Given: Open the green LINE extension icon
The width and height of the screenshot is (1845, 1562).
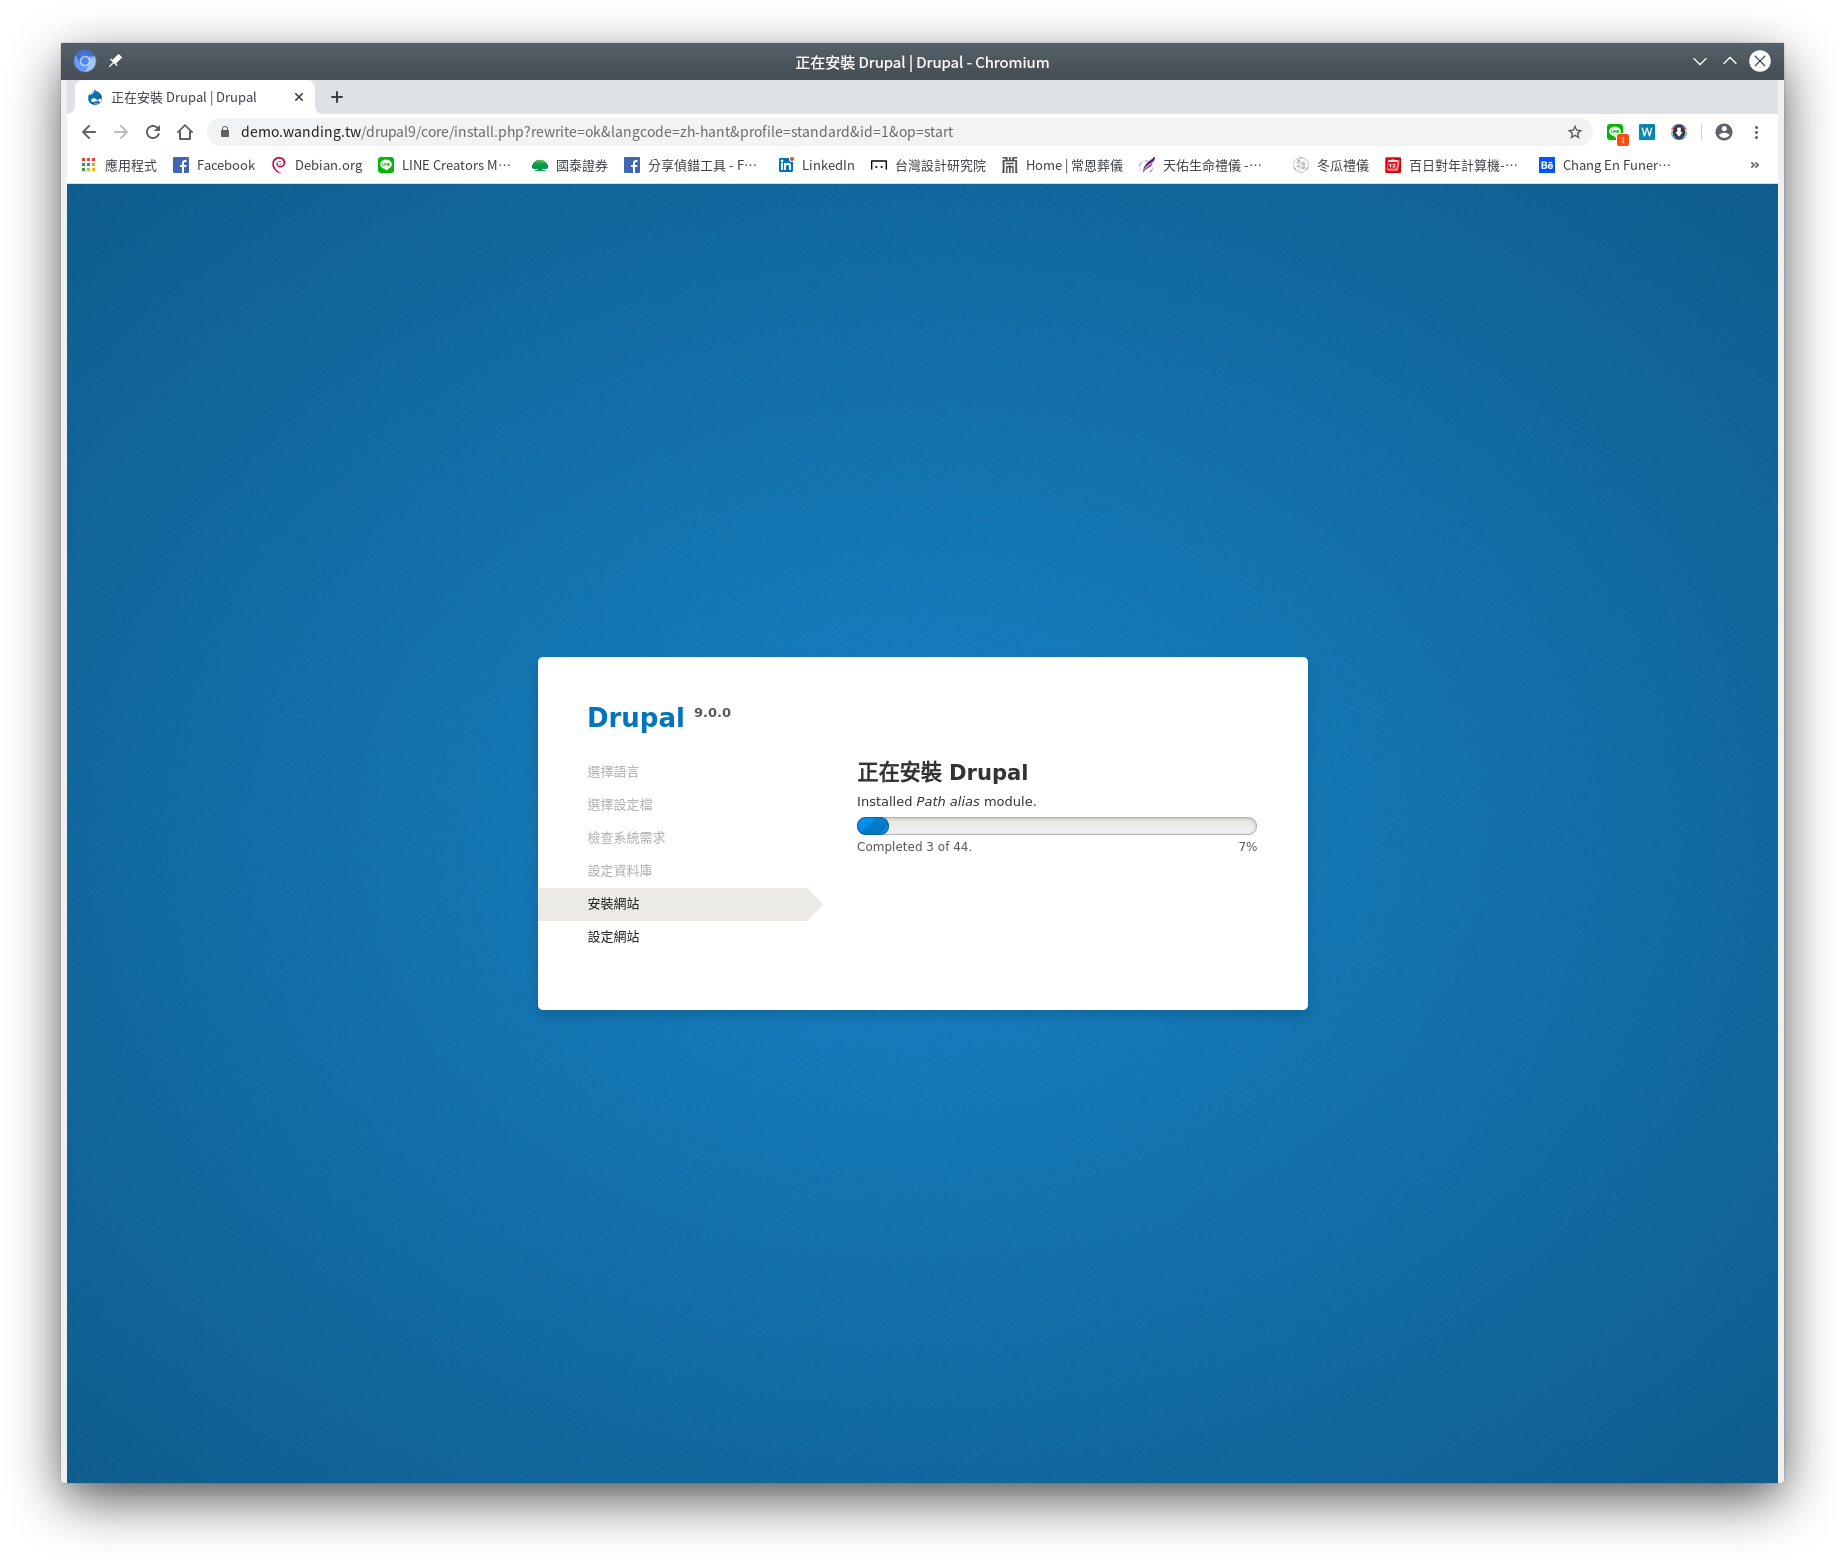Looking at the screenshot, I should point(1616,133).
